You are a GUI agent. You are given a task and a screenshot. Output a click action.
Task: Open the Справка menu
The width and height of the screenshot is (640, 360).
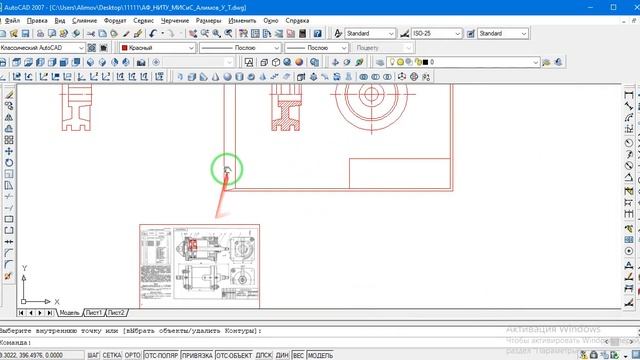click(x=297, y=20)
